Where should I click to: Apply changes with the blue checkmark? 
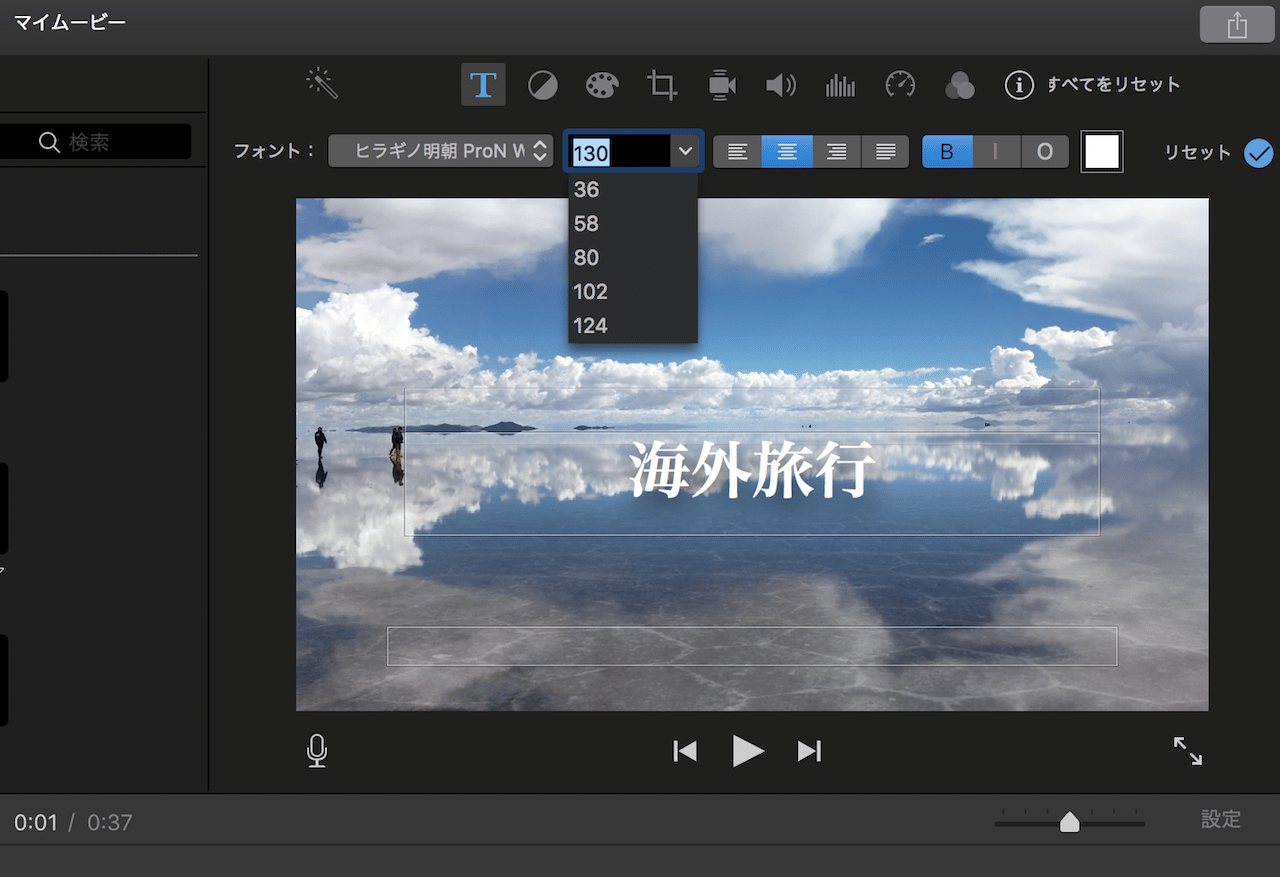(1259, 153)
